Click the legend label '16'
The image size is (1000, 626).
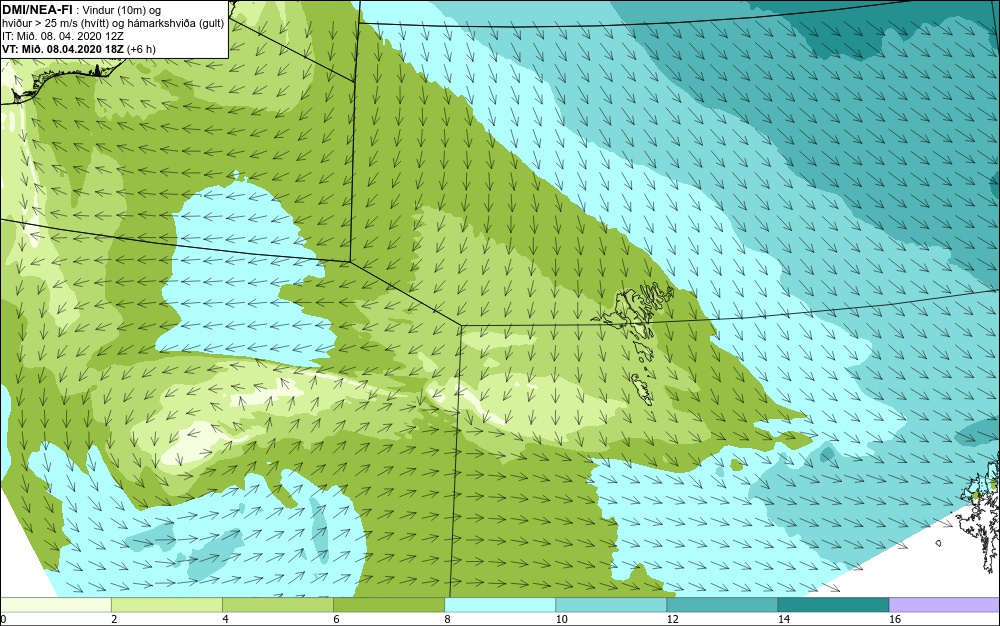[x=895, y=619]
